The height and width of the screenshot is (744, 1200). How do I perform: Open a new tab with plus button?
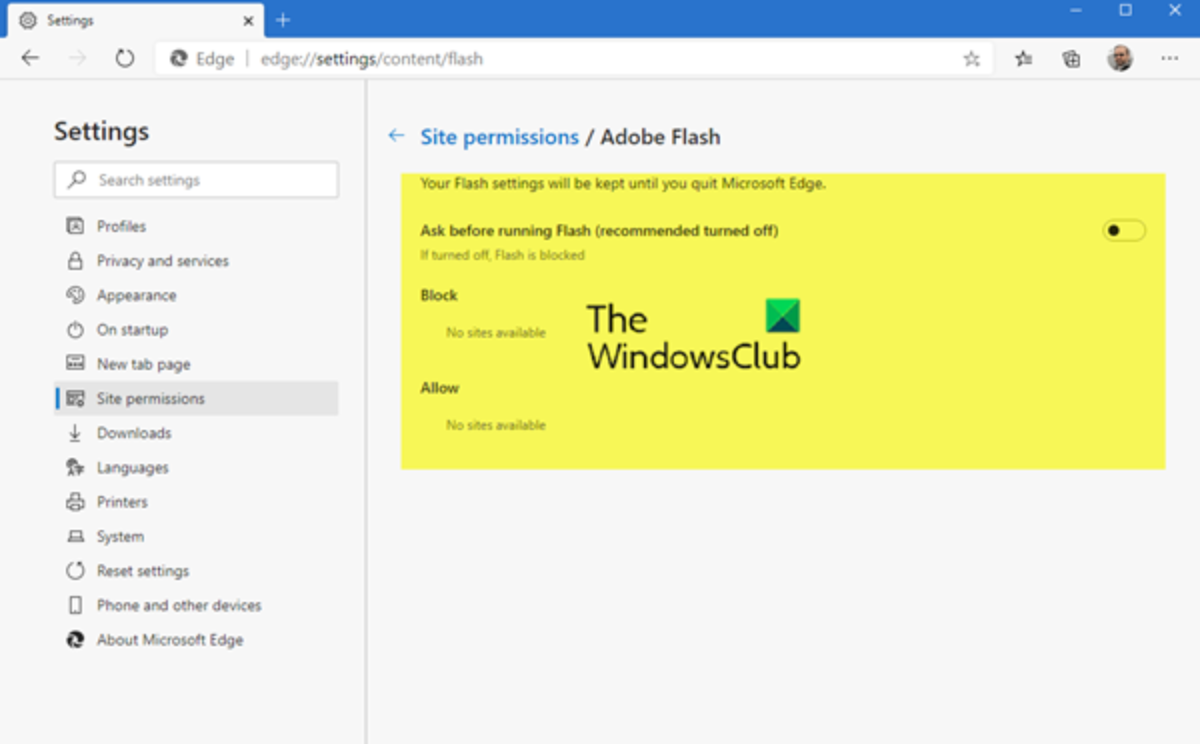[283, 20]
